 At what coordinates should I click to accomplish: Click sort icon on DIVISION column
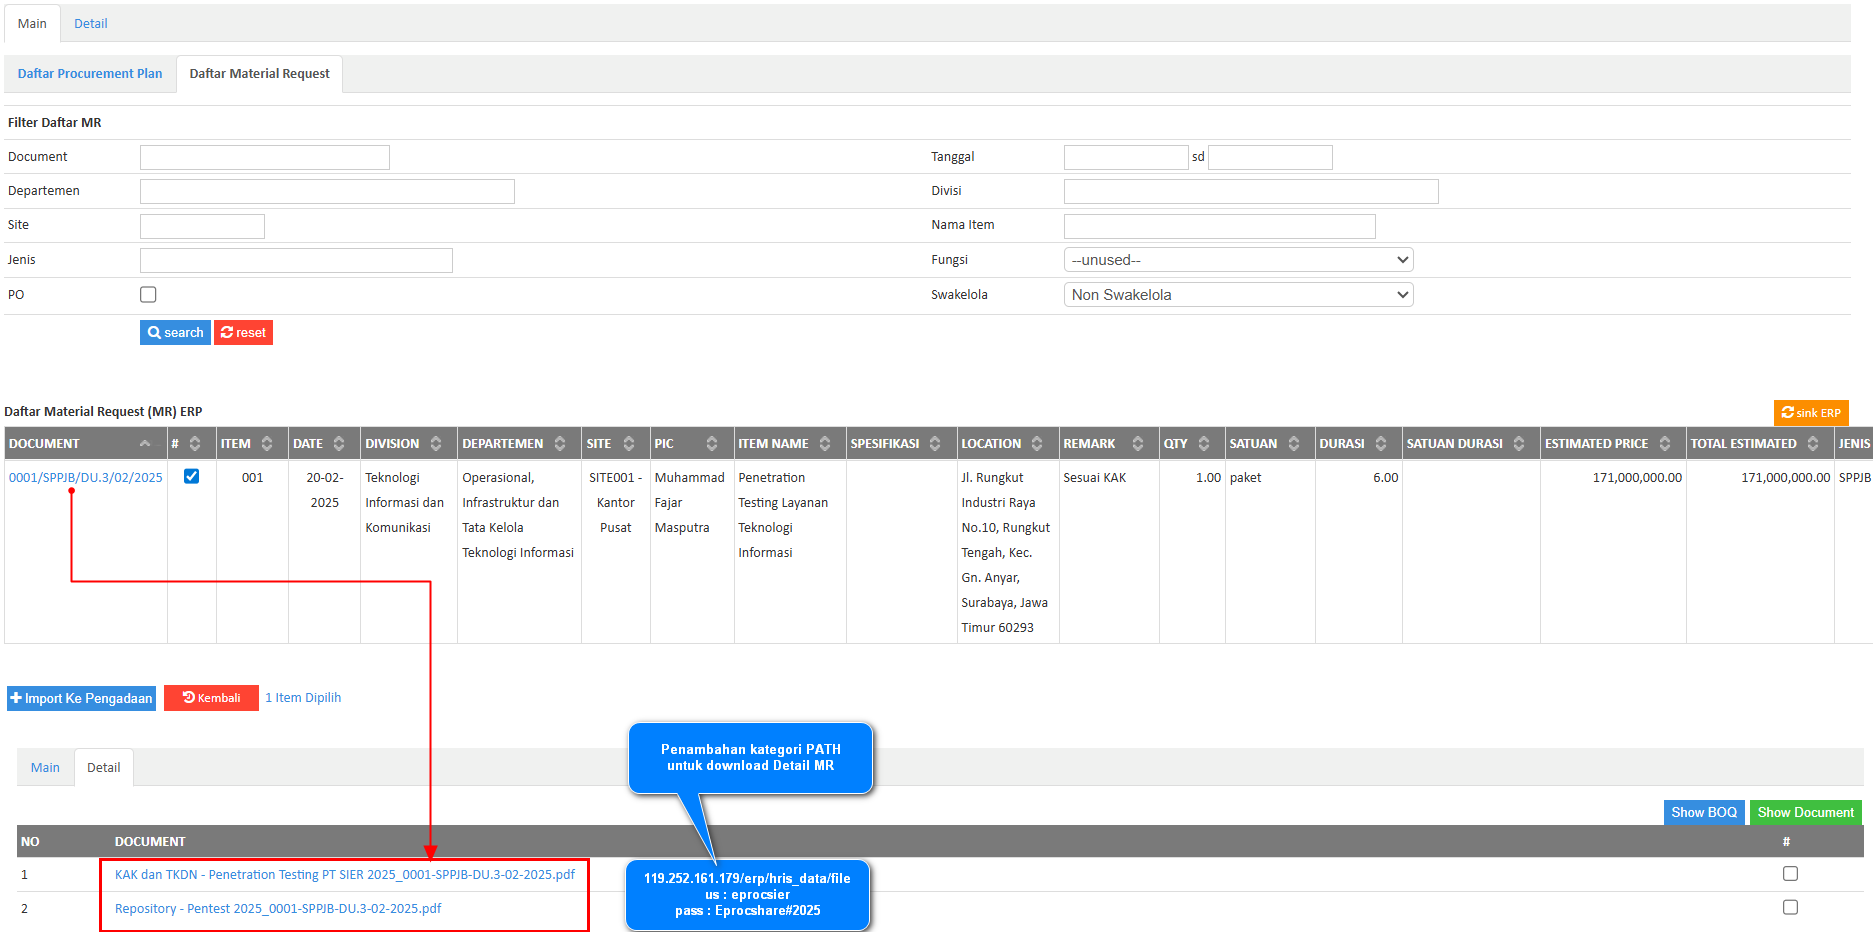(436, 444)
